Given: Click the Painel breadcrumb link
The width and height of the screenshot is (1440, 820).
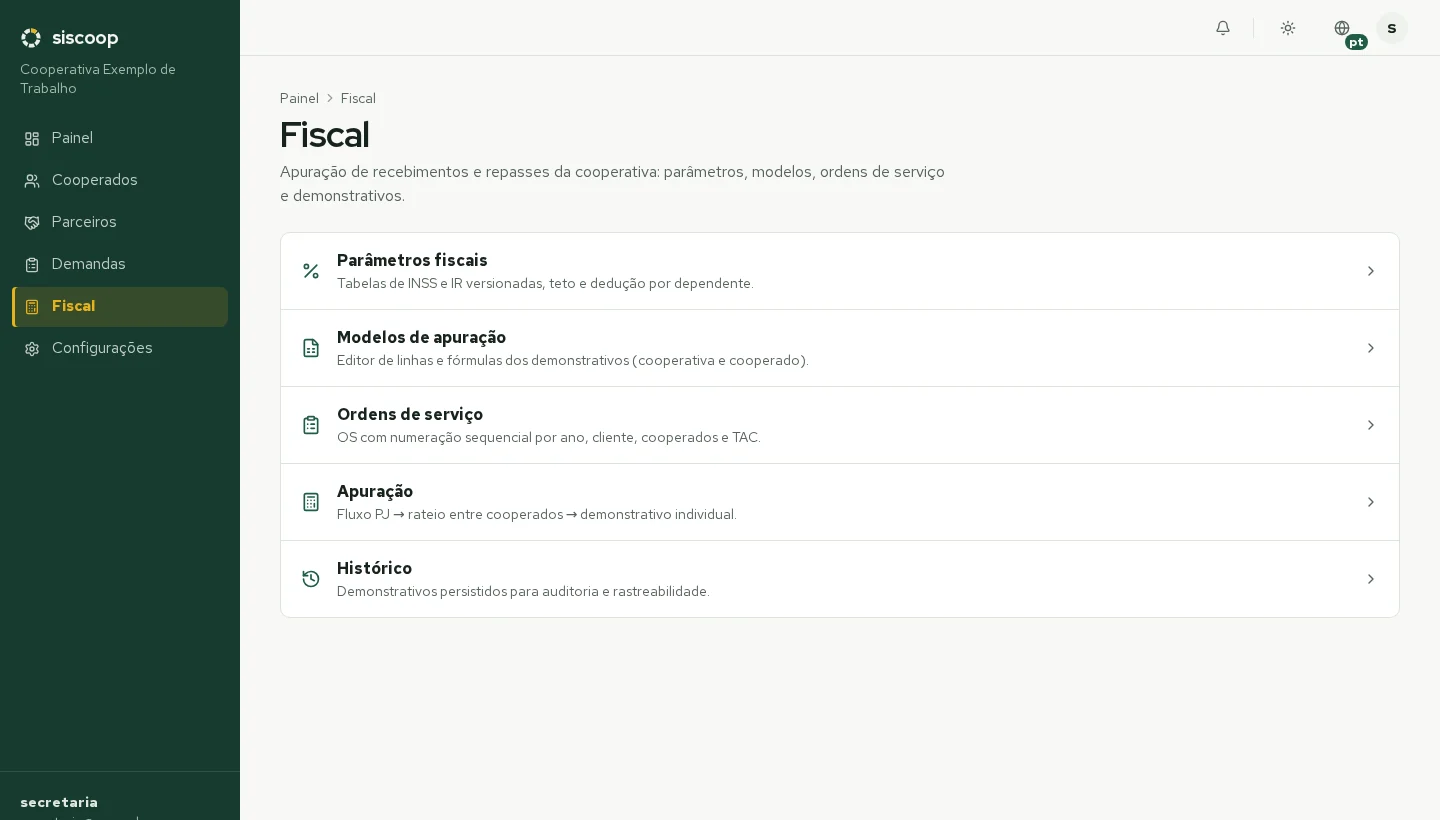Looking at the screenshot, I should (x=299, y=98).
